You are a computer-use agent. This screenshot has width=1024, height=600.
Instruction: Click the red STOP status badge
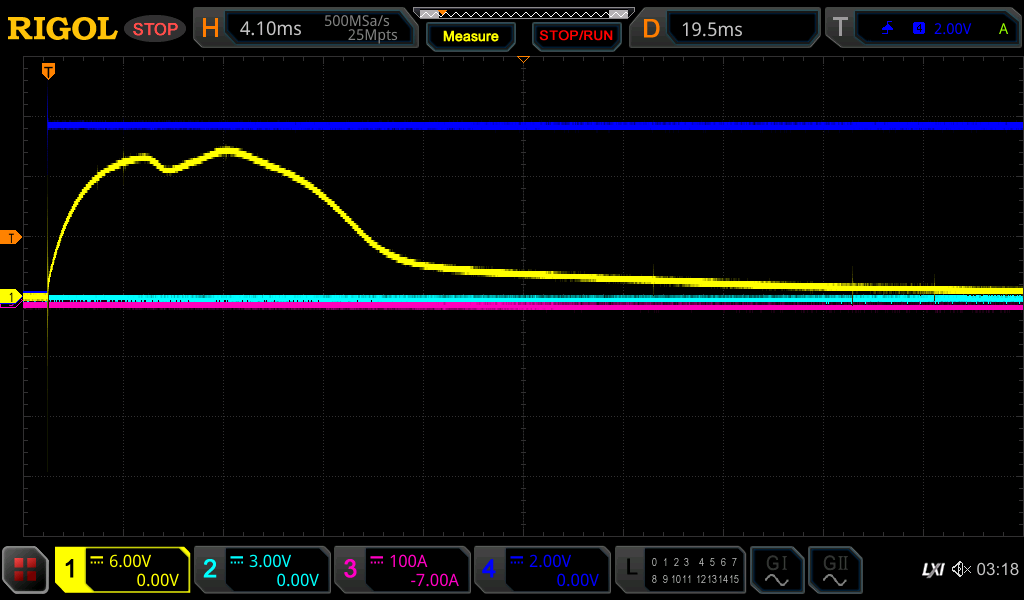point(155,29)
